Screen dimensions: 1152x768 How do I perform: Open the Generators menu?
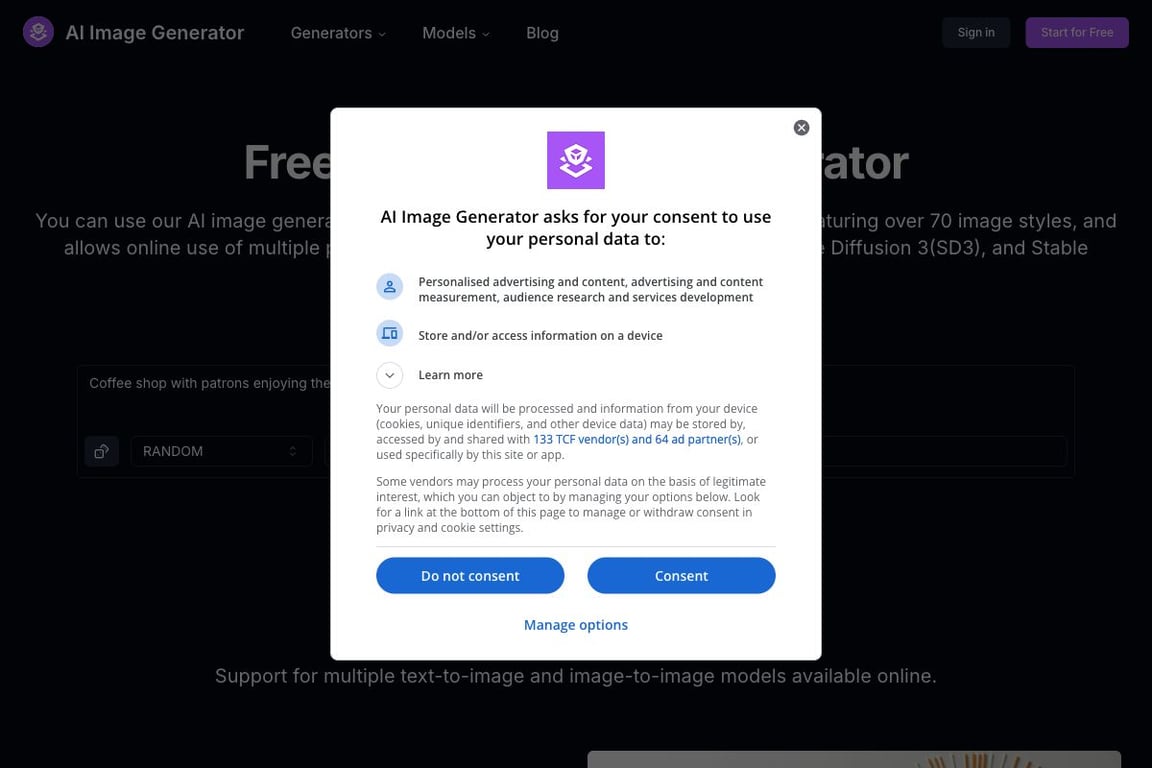click(x=338, y=33)
